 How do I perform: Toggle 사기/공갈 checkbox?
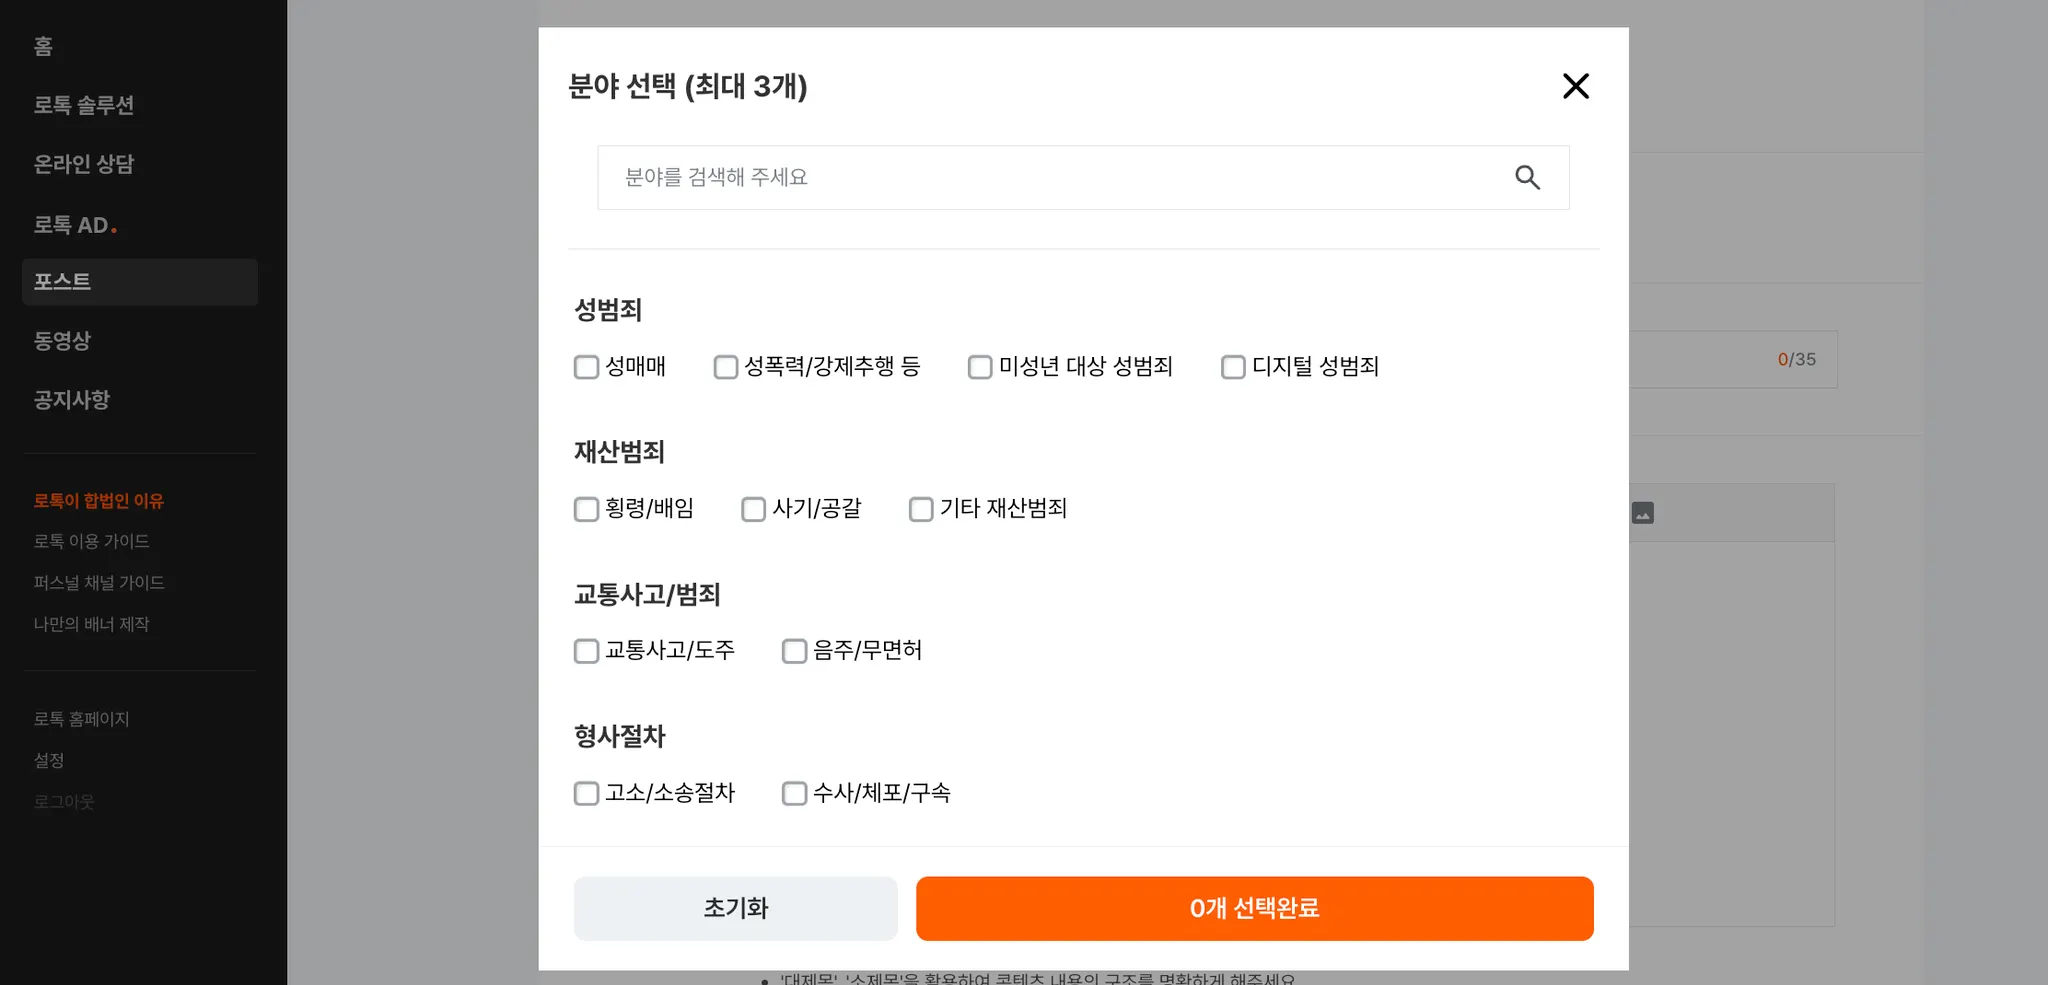(x=753, y=509)
